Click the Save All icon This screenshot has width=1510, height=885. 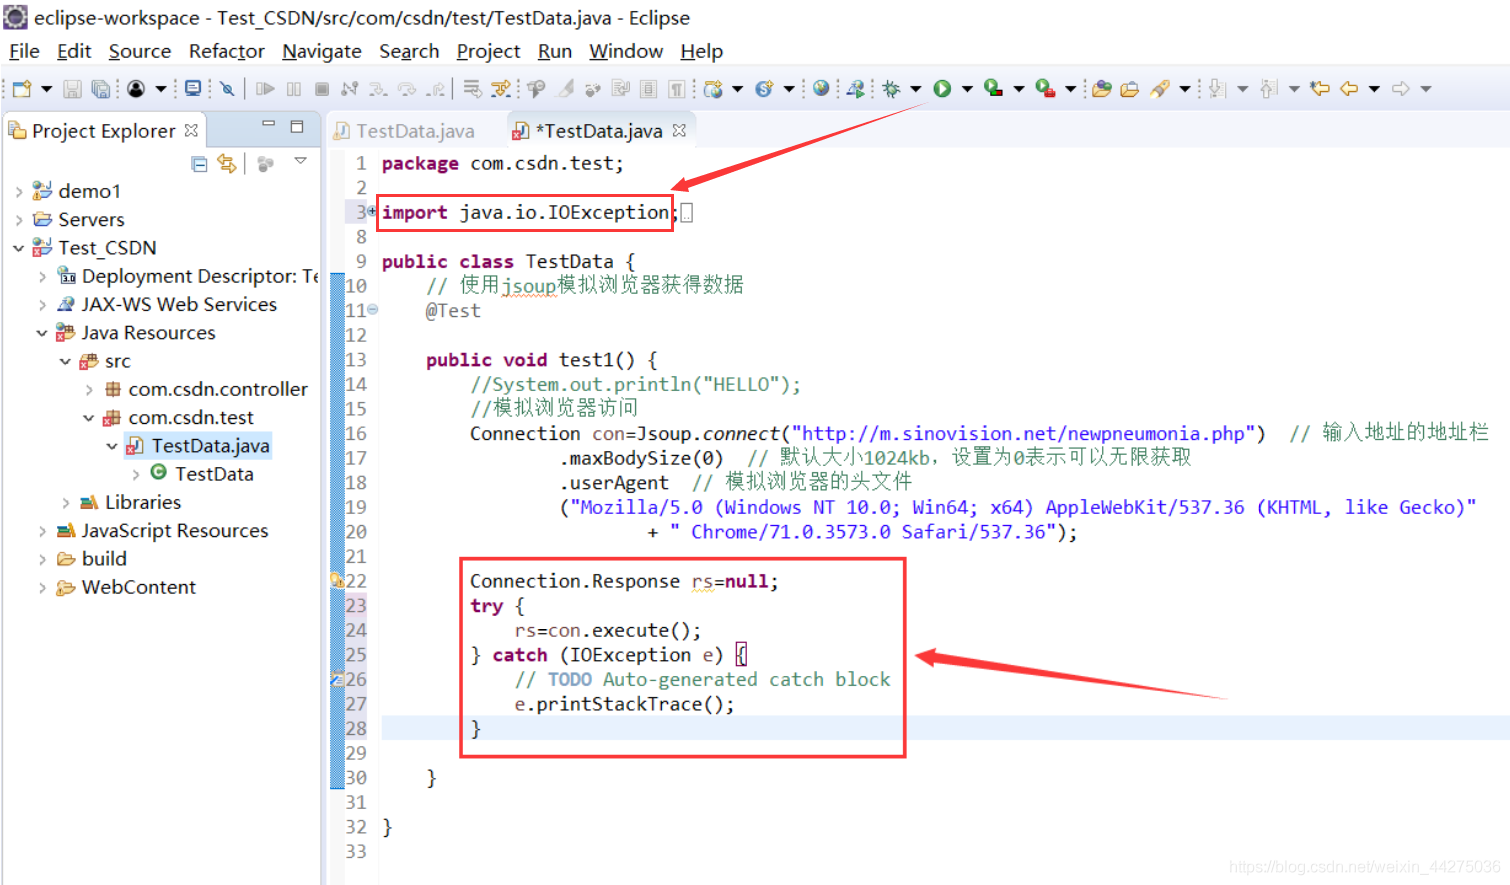pos(101,89)
